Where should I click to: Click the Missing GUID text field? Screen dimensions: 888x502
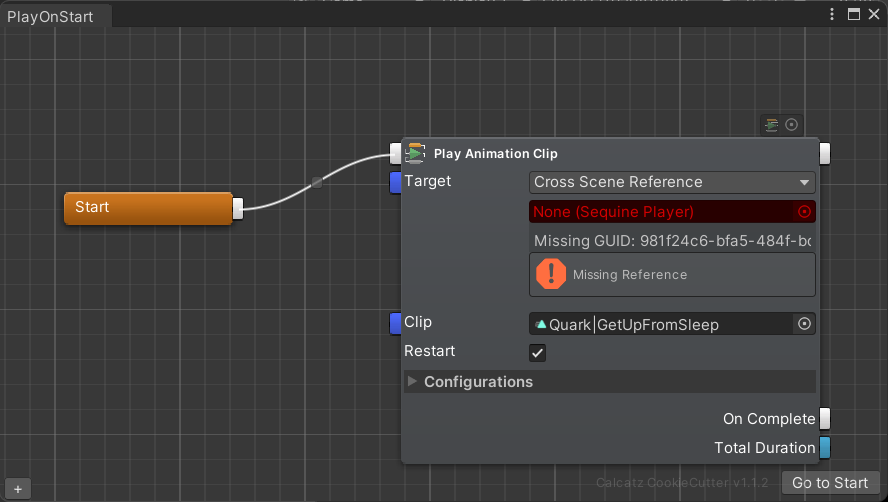coord(671,241)
